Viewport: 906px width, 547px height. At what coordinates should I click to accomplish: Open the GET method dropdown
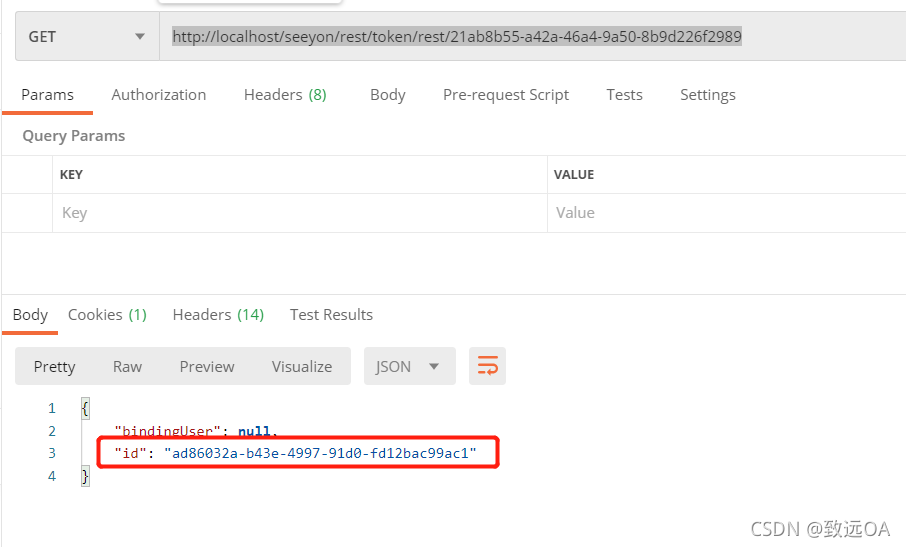(87, 36)
